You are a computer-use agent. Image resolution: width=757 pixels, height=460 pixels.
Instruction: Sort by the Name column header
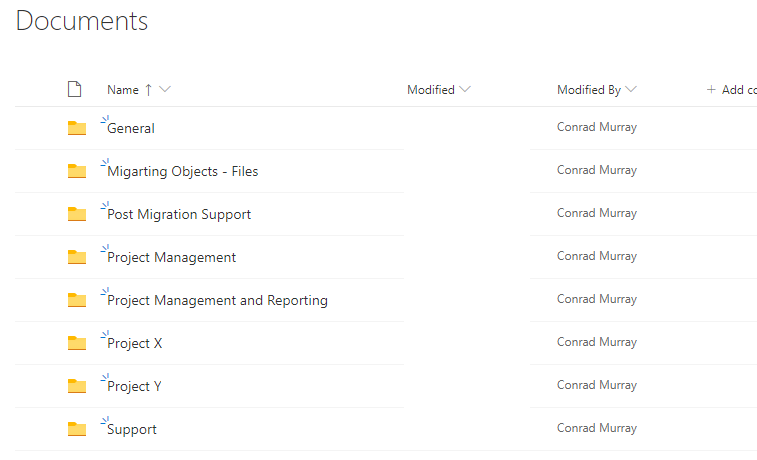(123, 90)
